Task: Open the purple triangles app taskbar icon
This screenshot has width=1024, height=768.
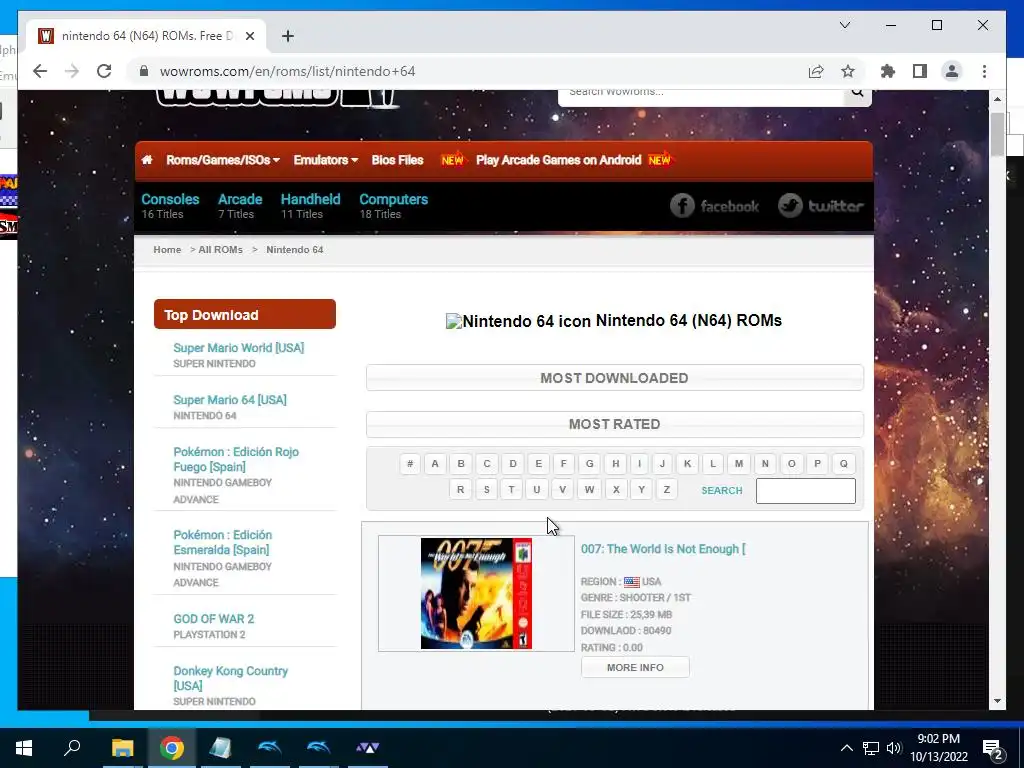Action: click(367, 748)
